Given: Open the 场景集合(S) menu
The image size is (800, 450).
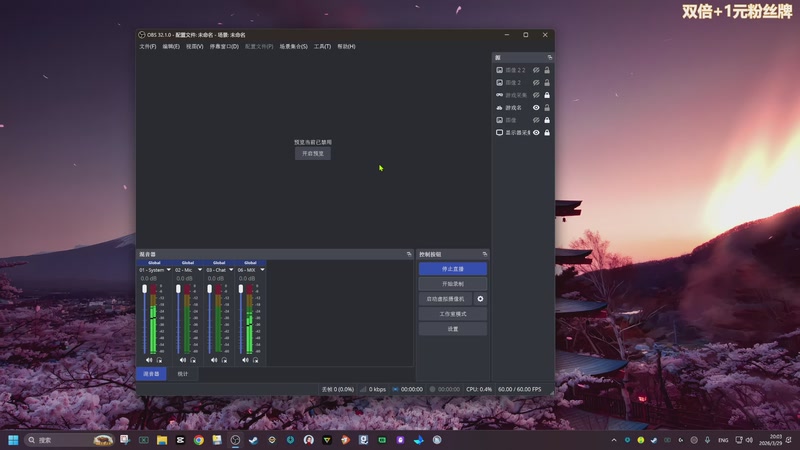Looking at the screenshot, I should pyautogui.click(x=293, y=46).
